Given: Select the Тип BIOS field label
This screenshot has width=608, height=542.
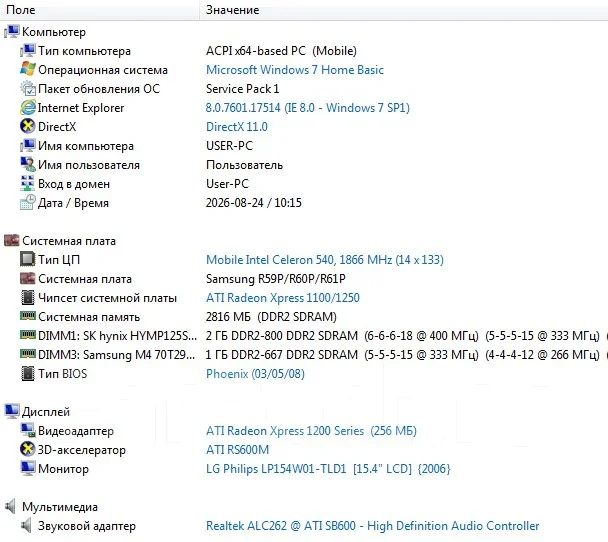Looking at the screenshot, I should click(x=62, y=374).
